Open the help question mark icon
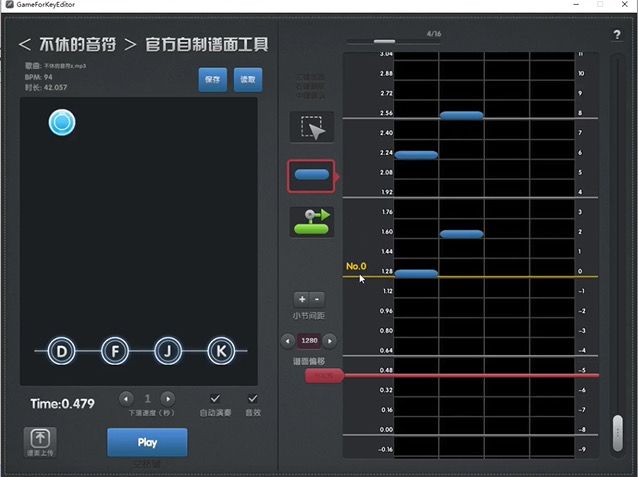 pyautogui.click(x=617, y=35)
